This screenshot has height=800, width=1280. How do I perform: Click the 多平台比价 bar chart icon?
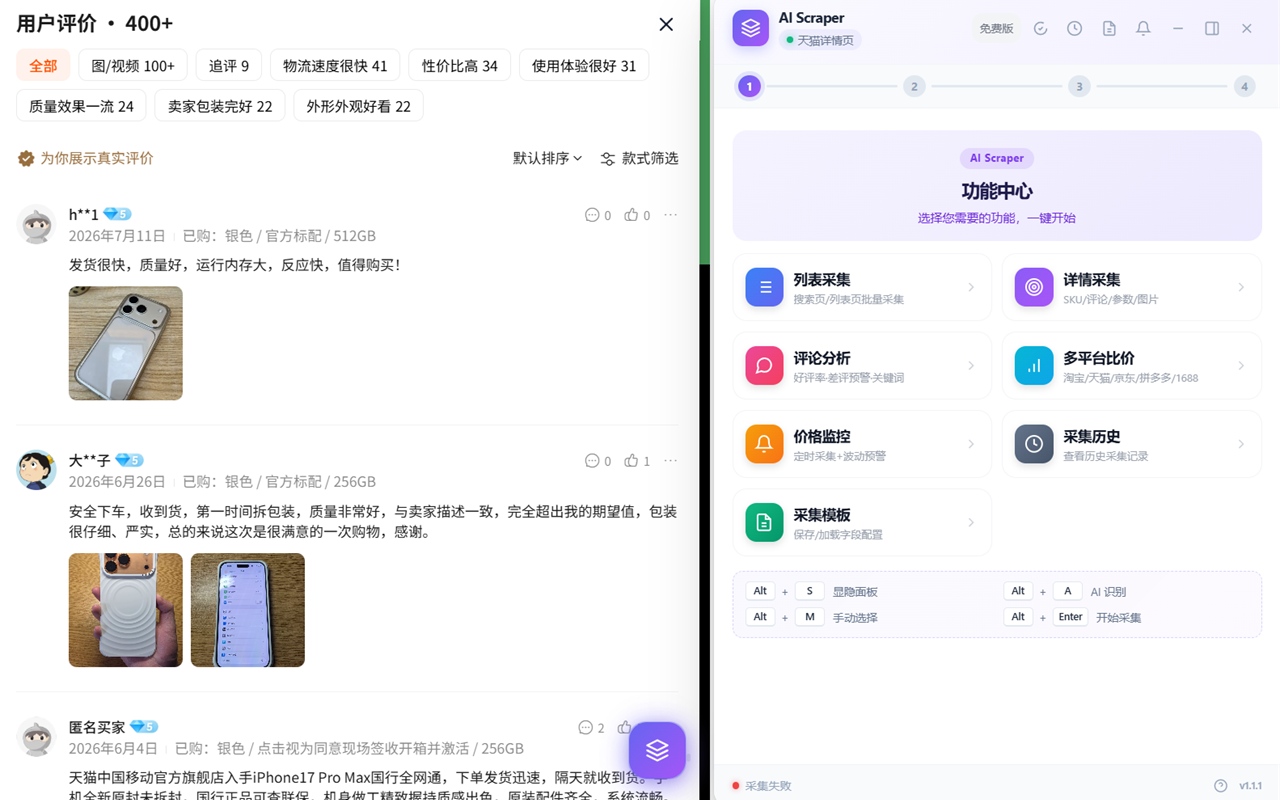[x=1034, y=366]
